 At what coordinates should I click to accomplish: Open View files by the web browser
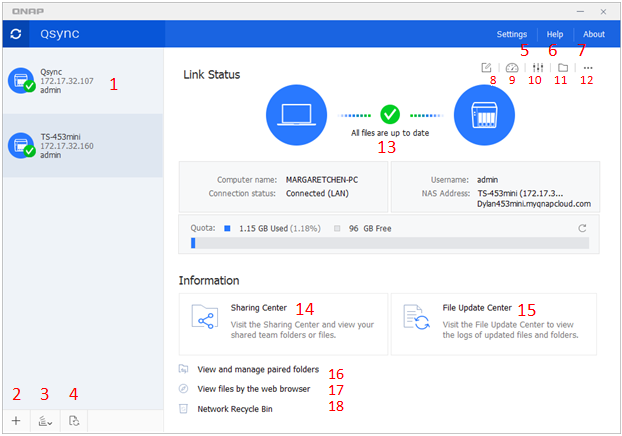pyautogui.click(x=254, y=389)
